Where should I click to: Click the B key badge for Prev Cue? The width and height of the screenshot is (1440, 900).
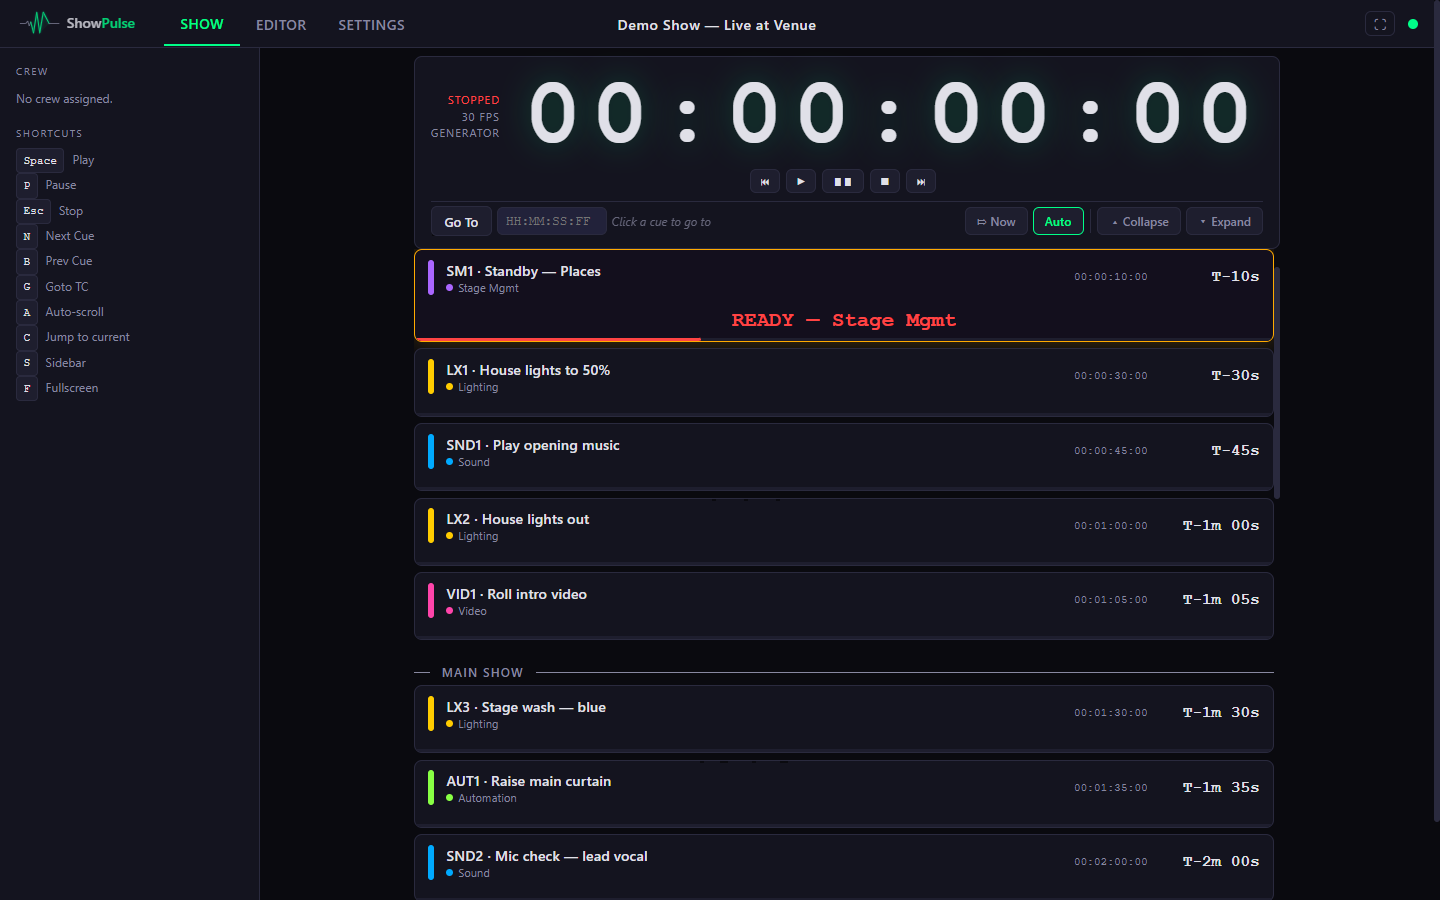[27, 261]
